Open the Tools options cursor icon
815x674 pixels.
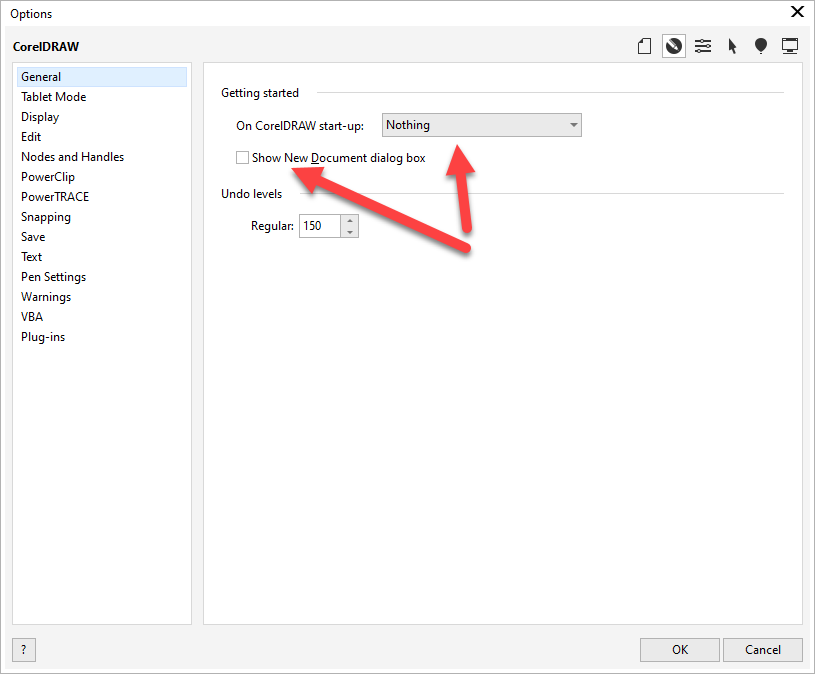tap(732, 46)
